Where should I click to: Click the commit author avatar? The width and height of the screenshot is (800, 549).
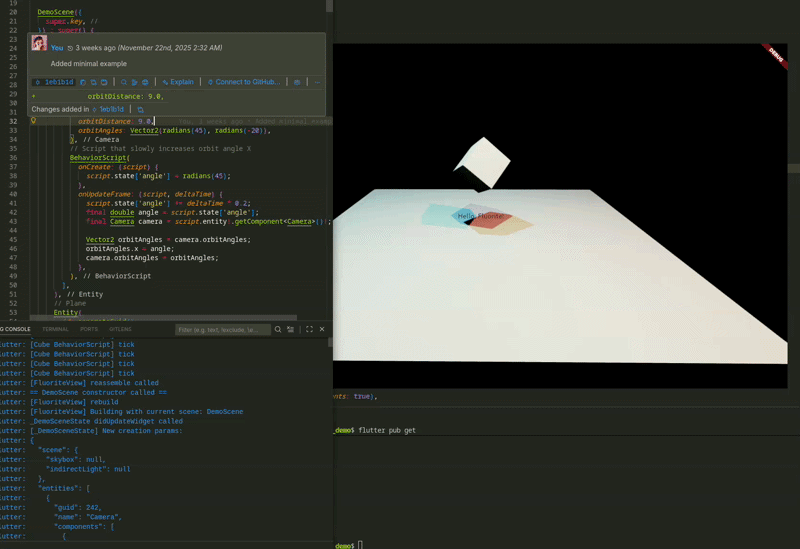tap(39, 44)
